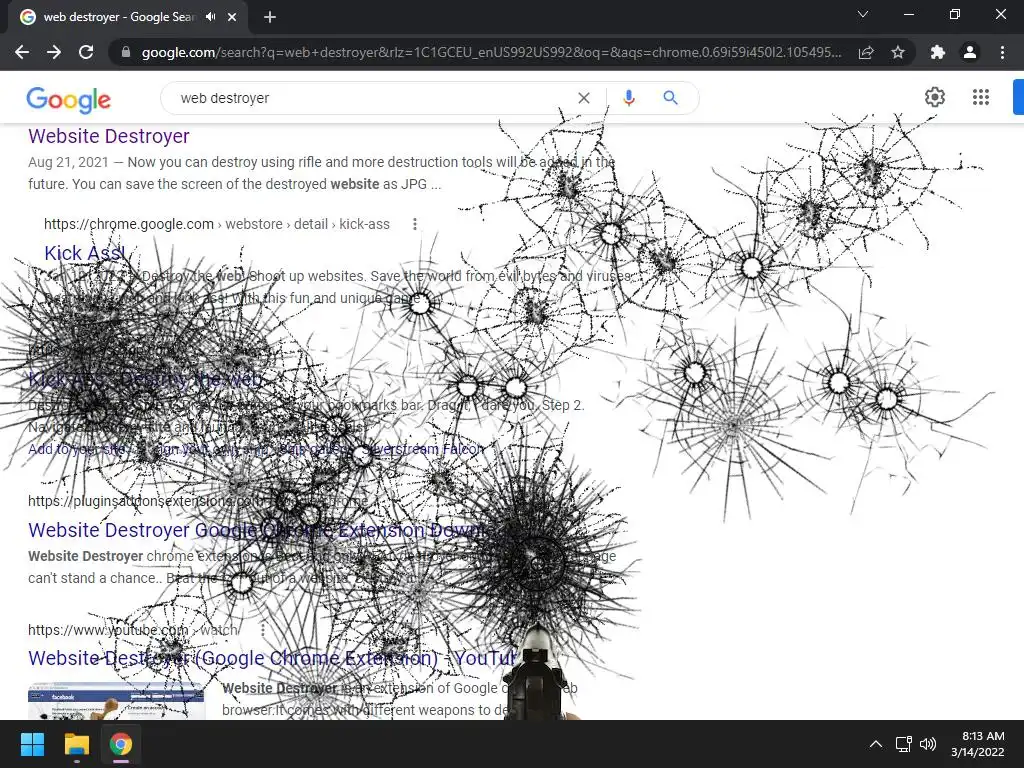Close the web destroyer tab
Viewport: 1024px width, 768px height.
pyautogui.click(x=232, y=17)
